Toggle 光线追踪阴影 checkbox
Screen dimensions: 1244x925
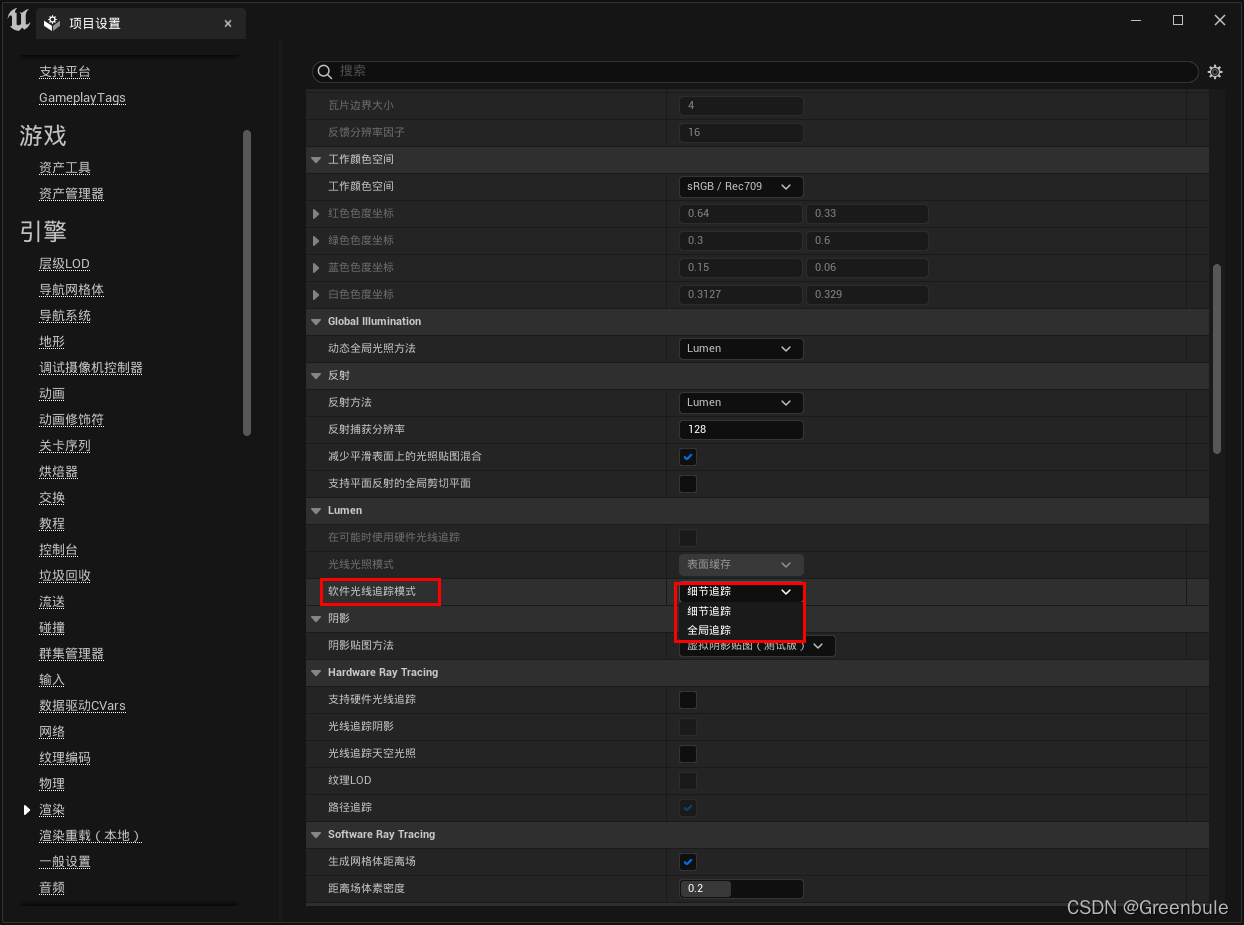pos(688,726)
